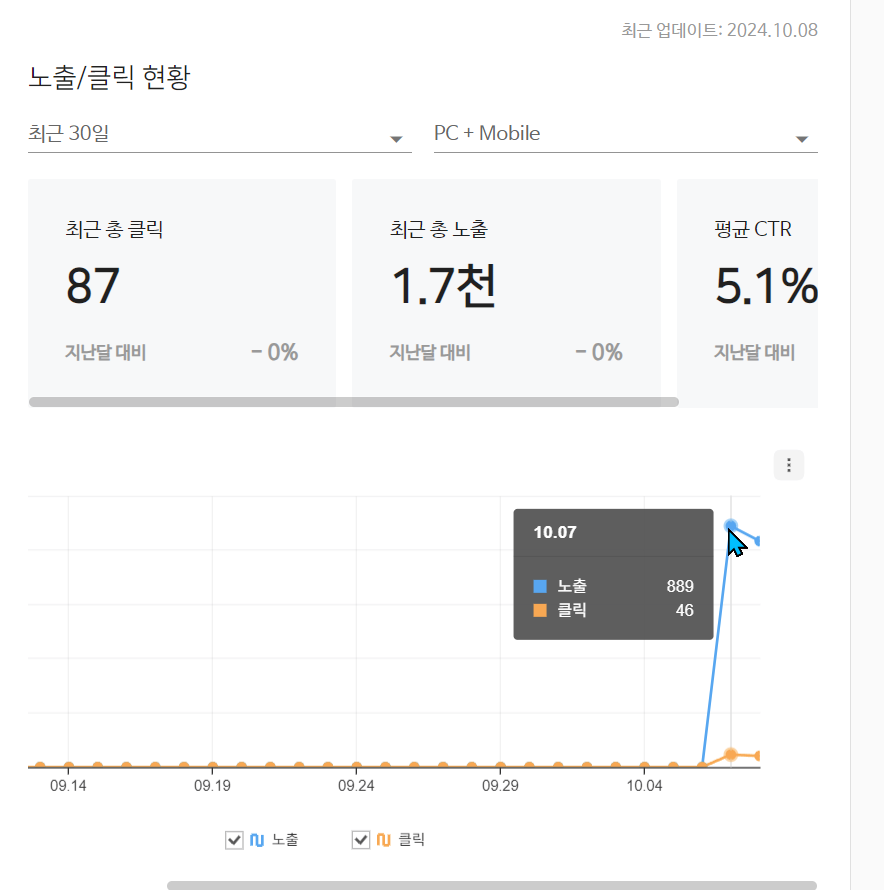Click the 최근 업데이트: 2024.10.08 text
The image size is (884, 890).
(719, 30)
